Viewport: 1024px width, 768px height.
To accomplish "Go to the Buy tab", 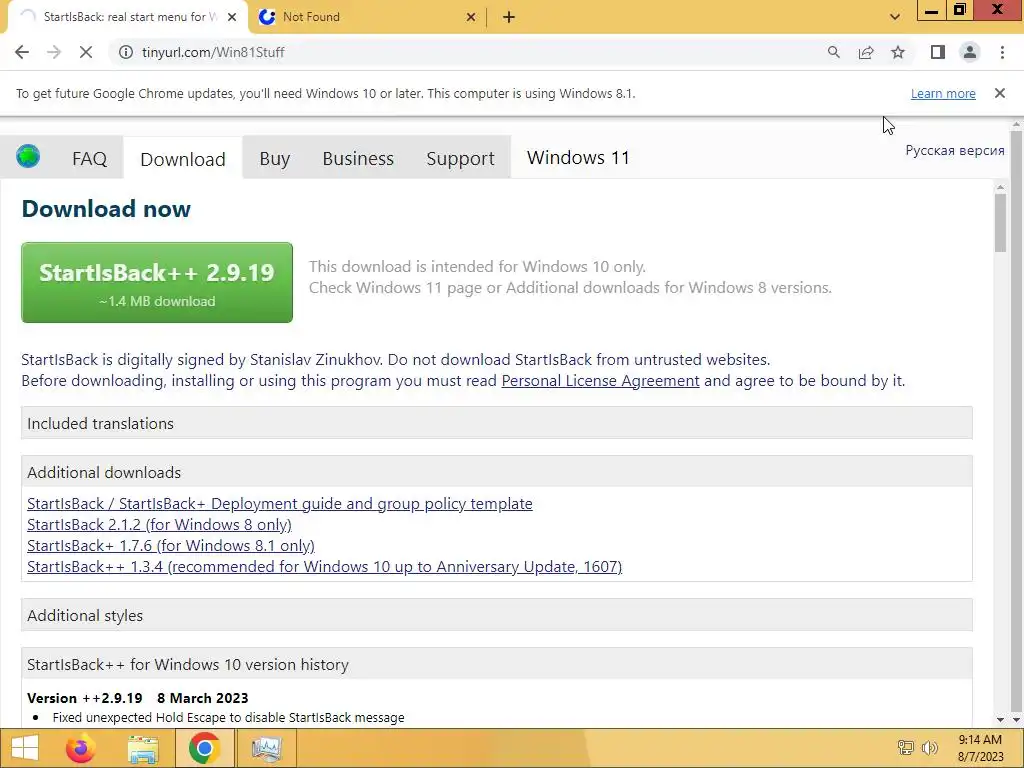I will [x=274, y=158].
